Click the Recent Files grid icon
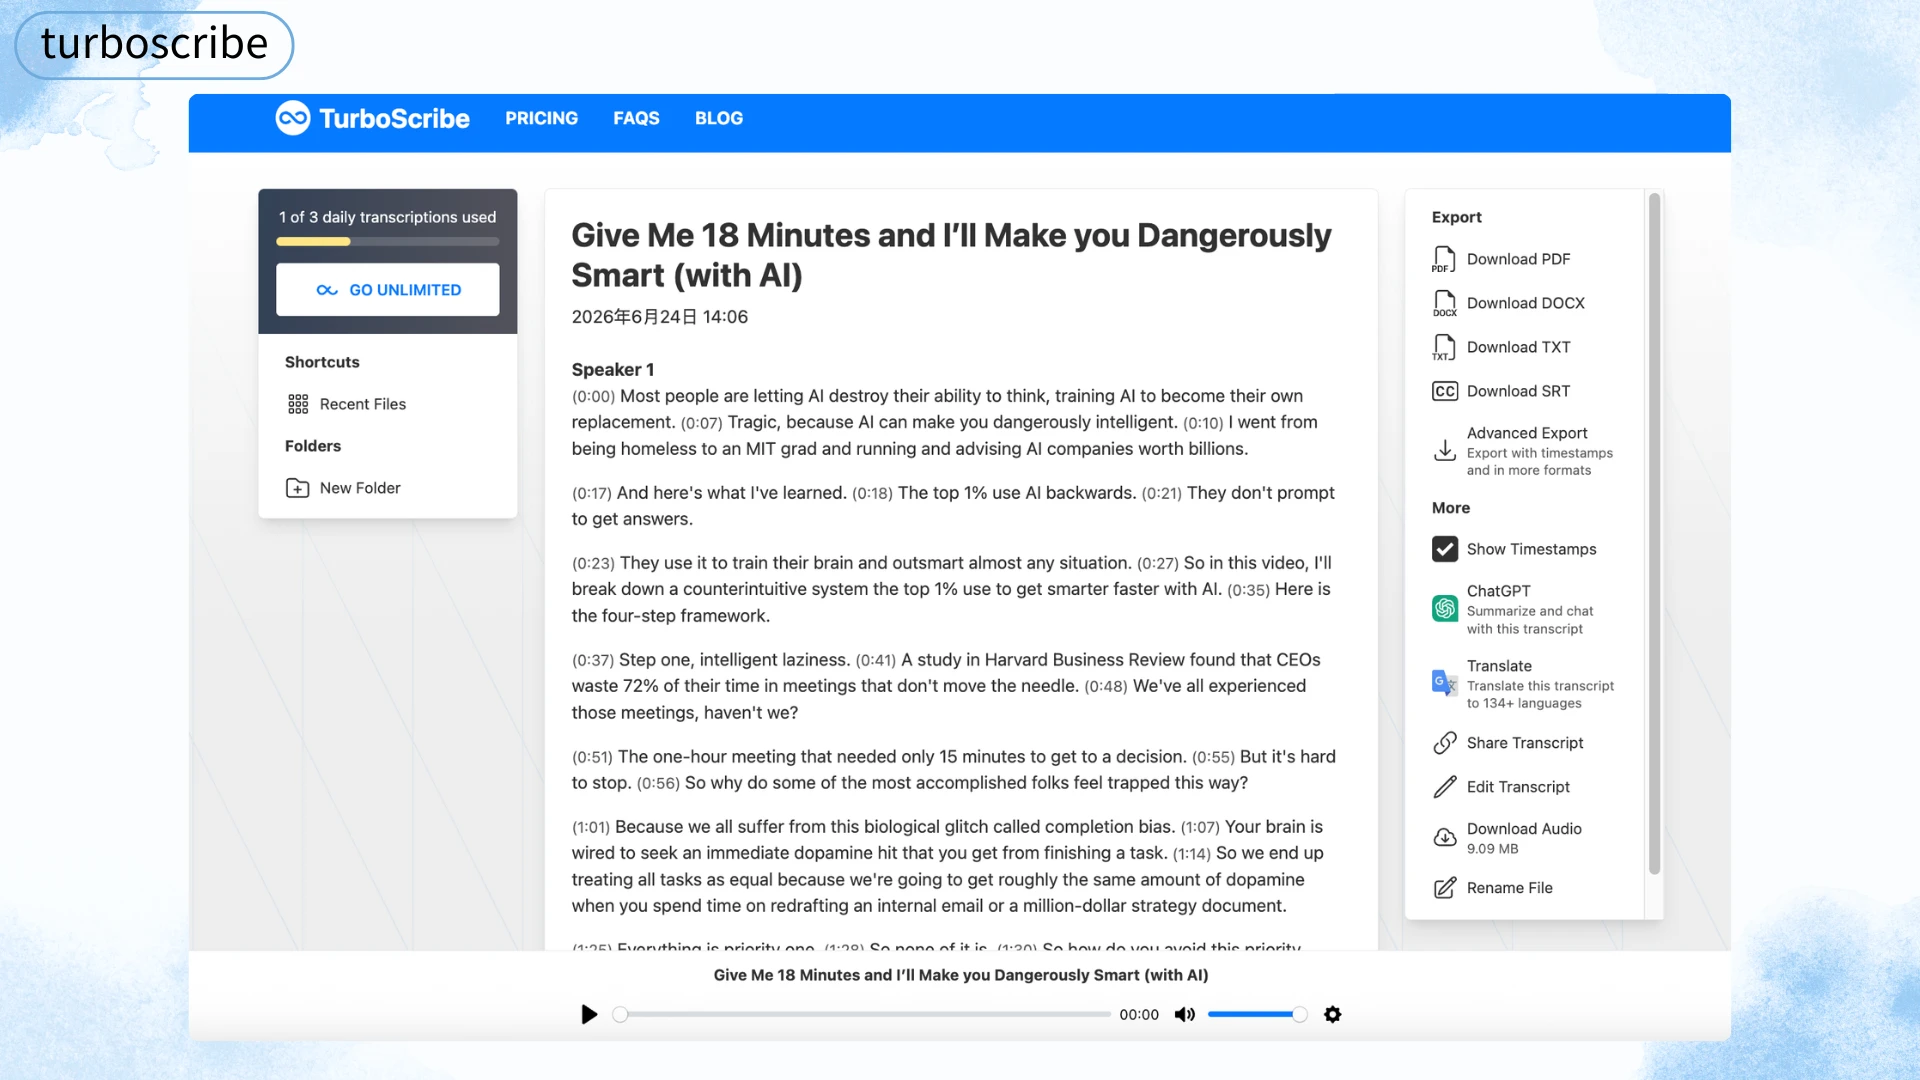 coord(298,404)
